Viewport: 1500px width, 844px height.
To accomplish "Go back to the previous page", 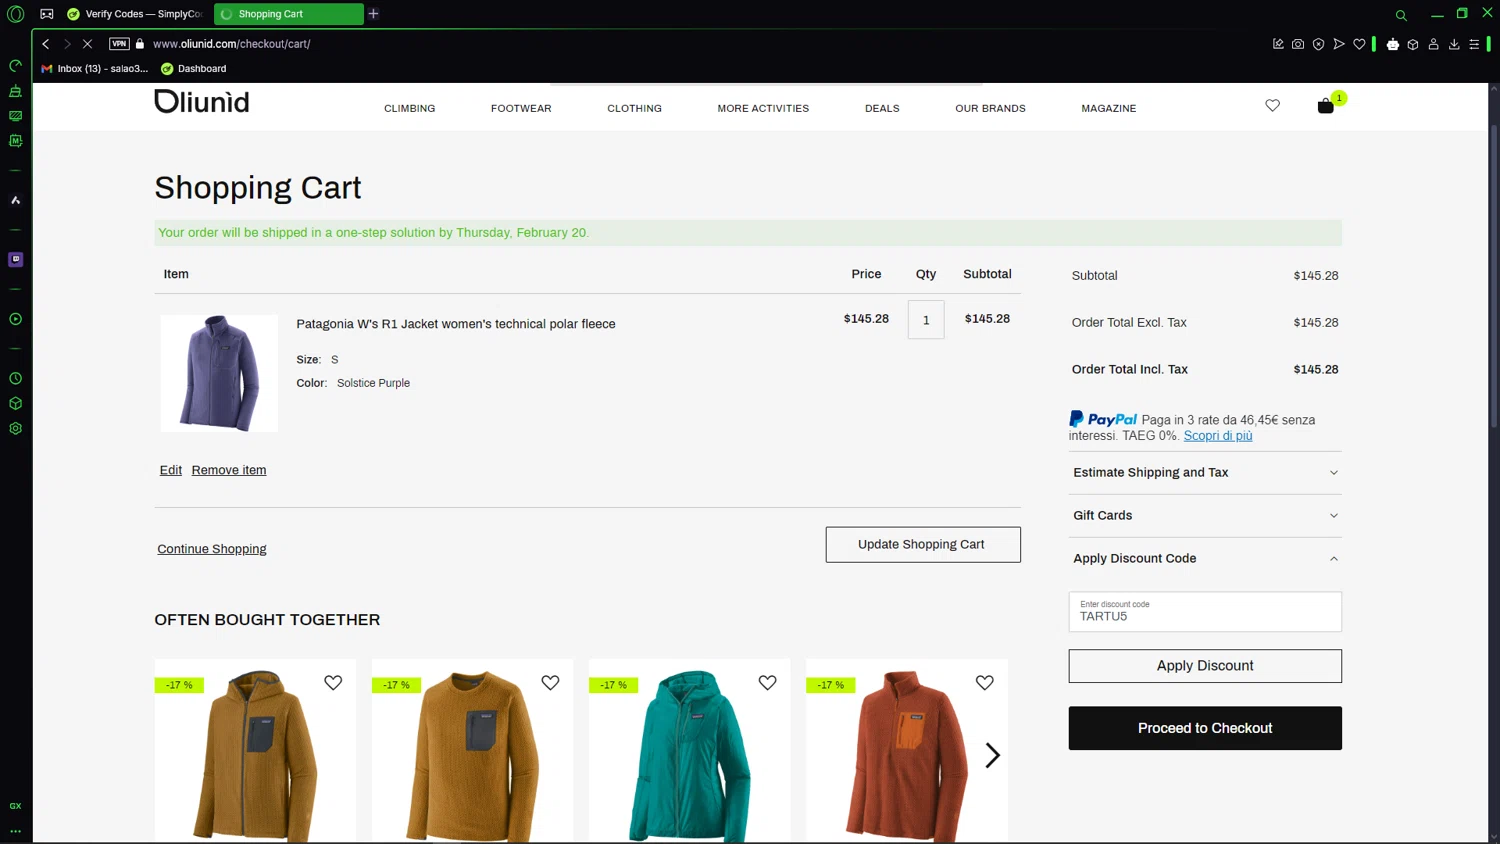I will coord(46,44).
